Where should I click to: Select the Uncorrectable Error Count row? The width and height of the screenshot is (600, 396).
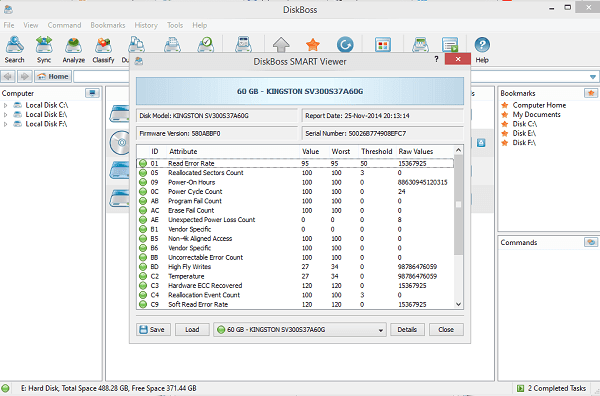click(x=295, y=257)
